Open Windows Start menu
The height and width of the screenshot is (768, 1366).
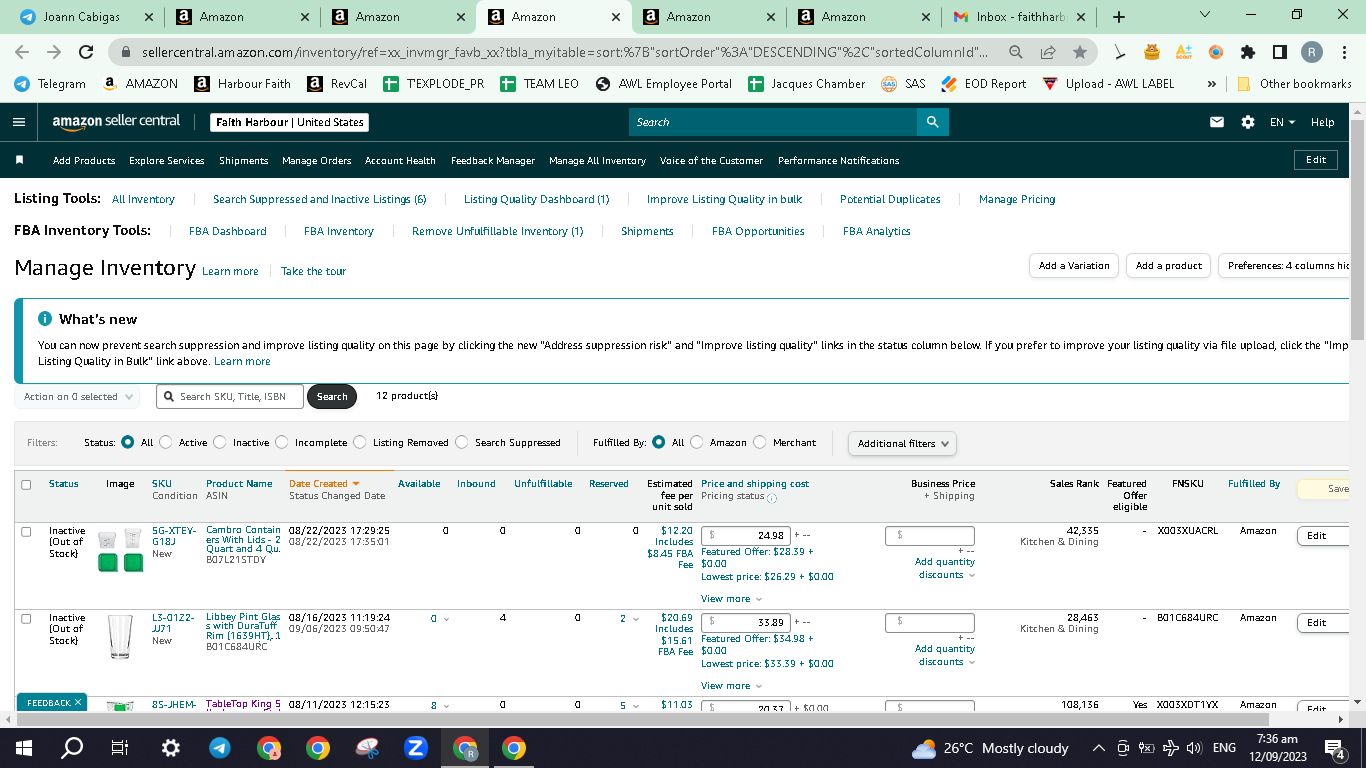click(24, 748)
